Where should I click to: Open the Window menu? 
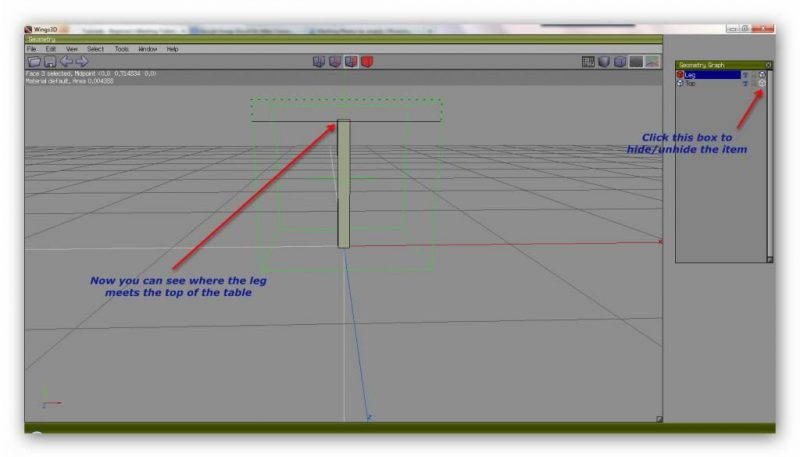click(147, 49)
